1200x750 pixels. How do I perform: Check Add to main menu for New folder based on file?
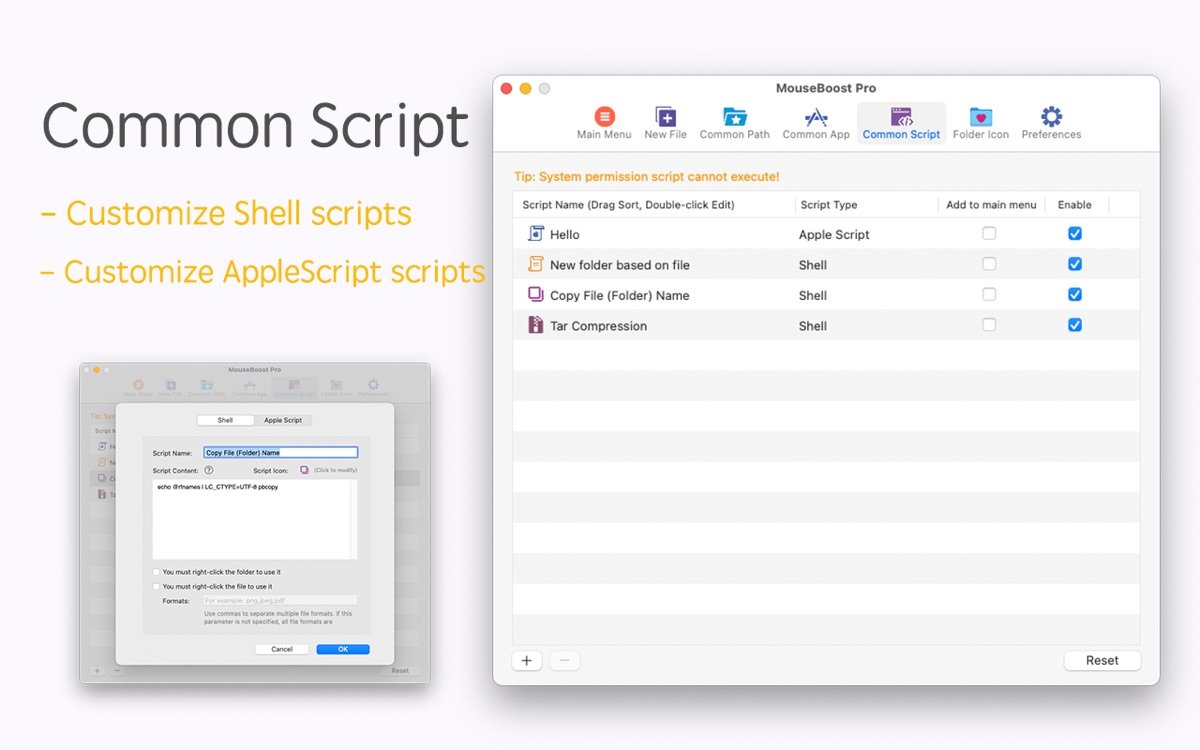(x=989, y=264)
